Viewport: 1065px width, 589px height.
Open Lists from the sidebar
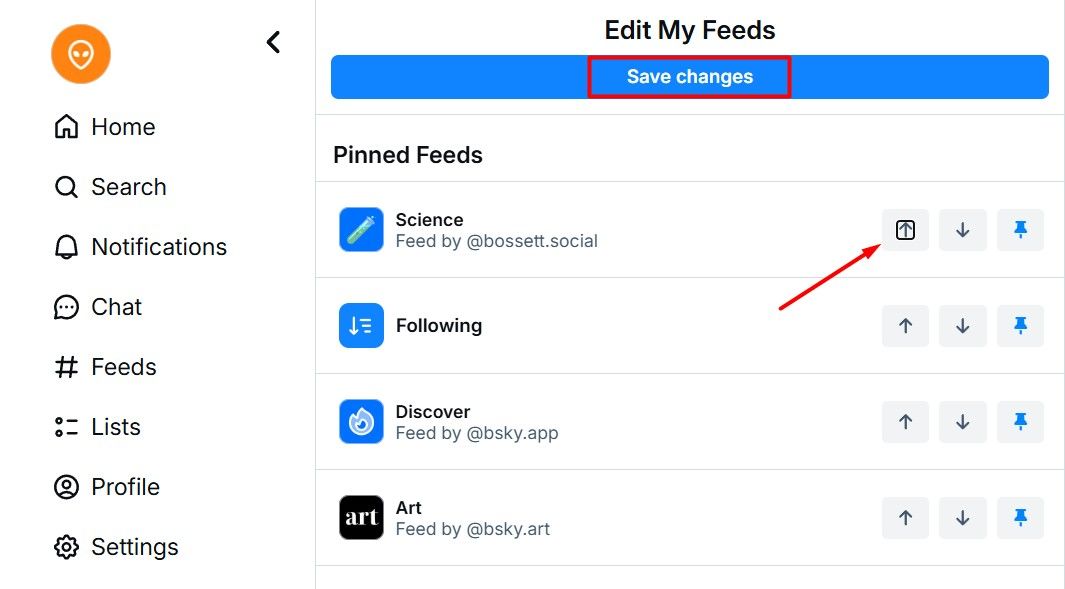coord(97,427)
